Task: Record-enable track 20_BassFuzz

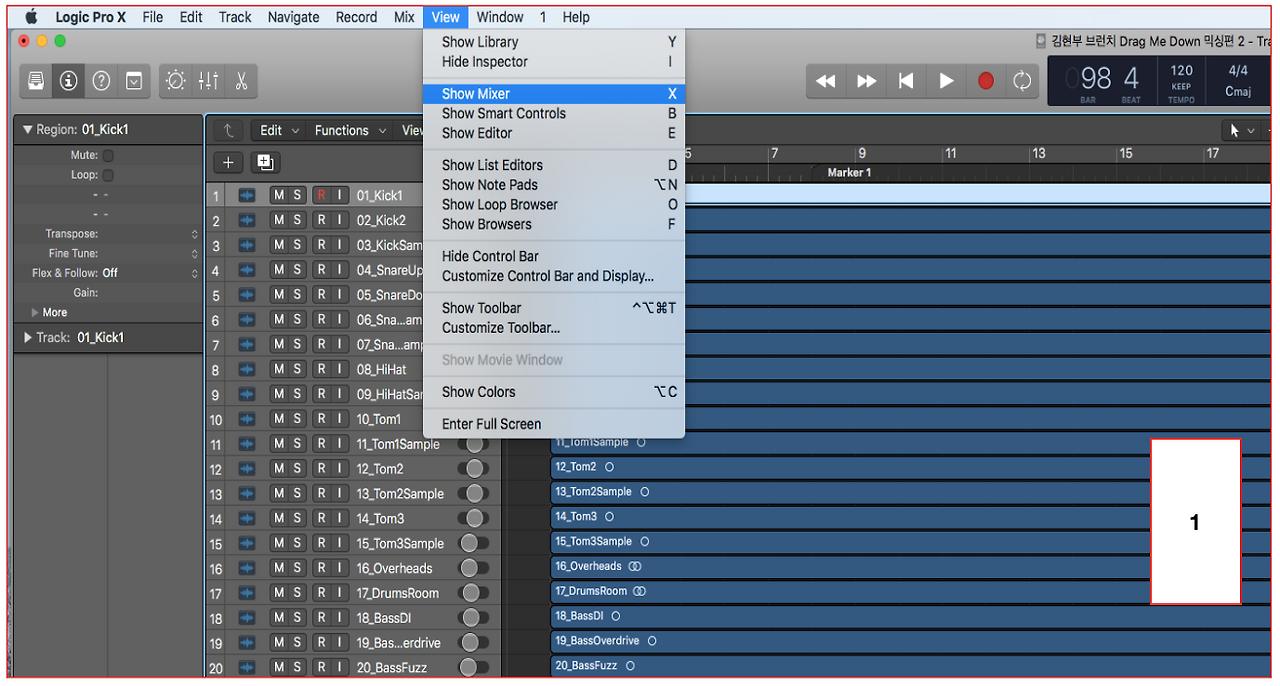Action: click(322, 667)
